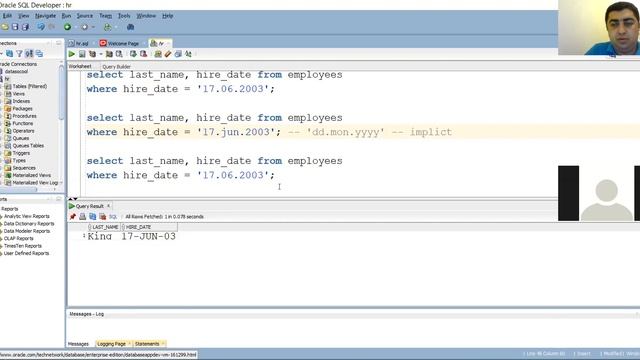
Task: Select Triggers node in connections tree
Action: [21, 153]
